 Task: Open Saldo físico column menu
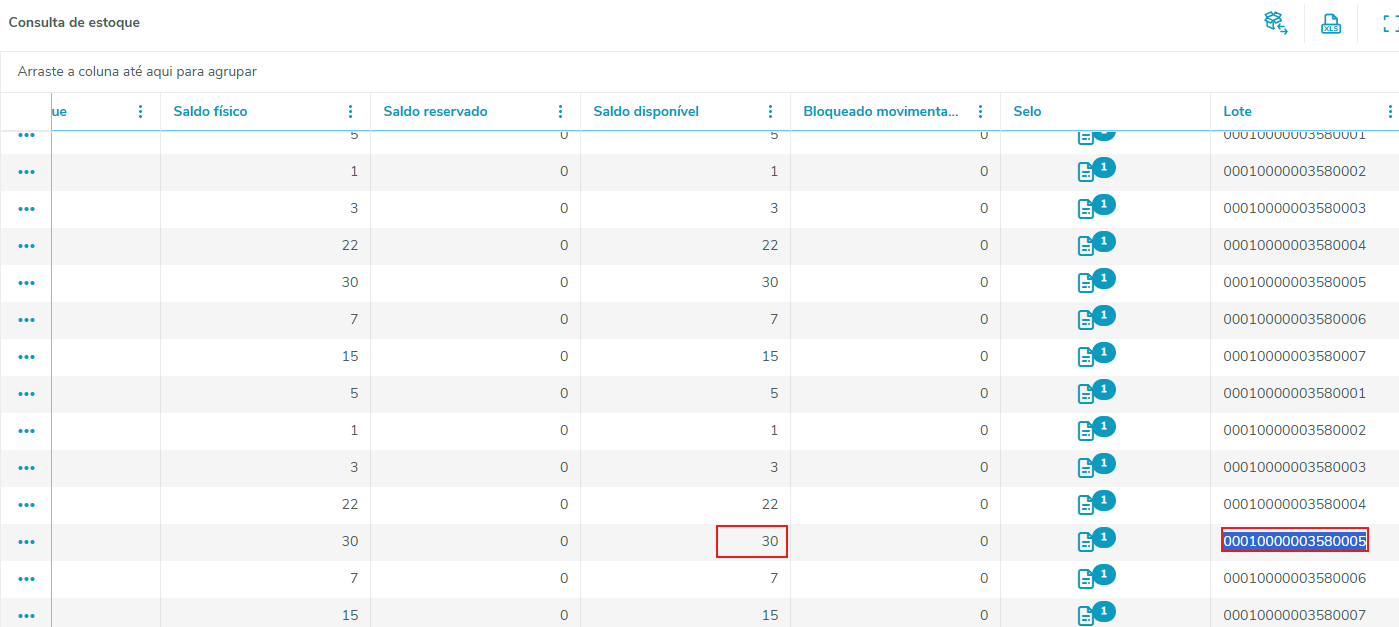(x=350, y=112)
